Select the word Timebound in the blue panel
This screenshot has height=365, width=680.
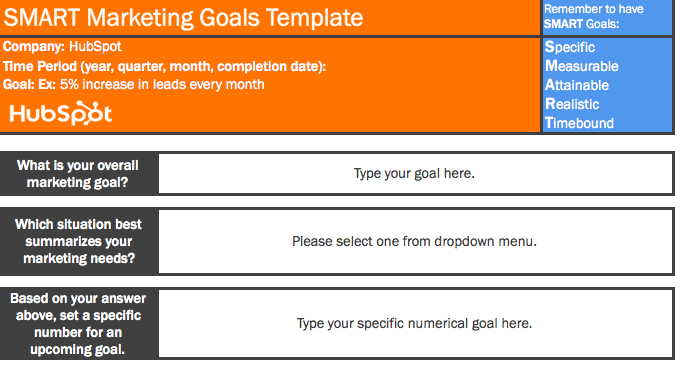579,123
